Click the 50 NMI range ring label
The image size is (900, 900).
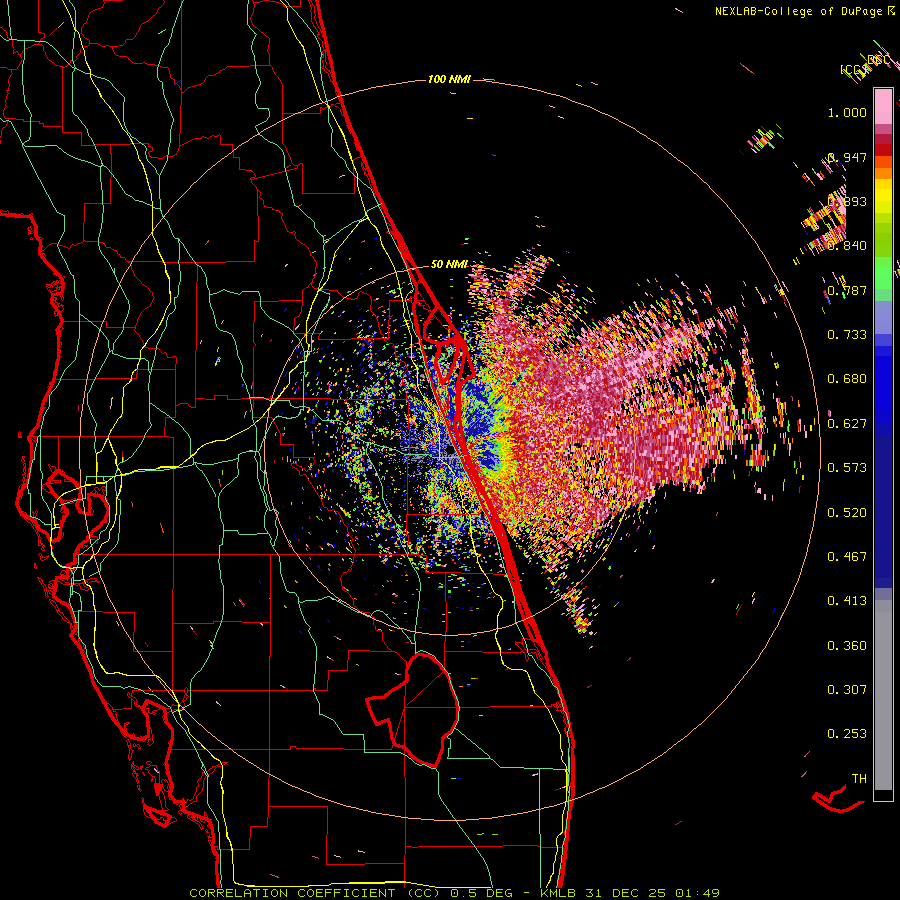click(449, 265)
